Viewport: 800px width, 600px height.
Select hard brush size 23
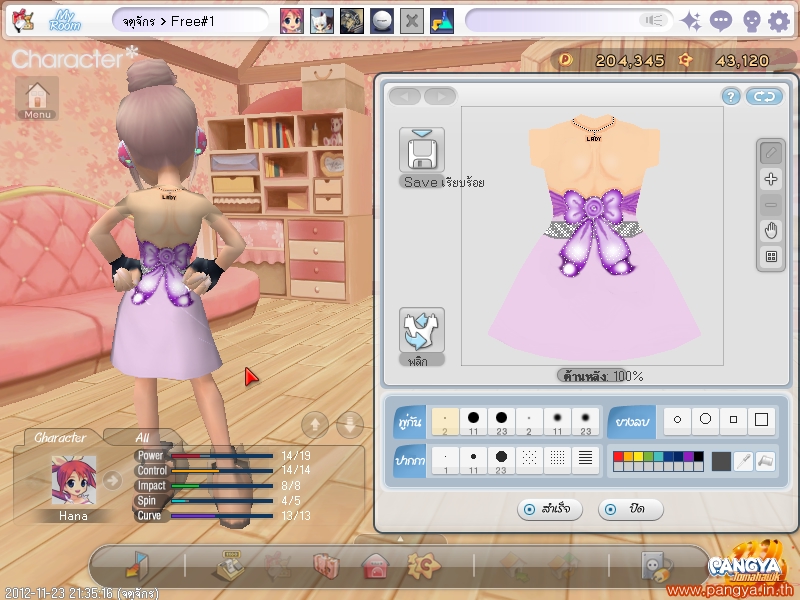click(x=501, y=421)
